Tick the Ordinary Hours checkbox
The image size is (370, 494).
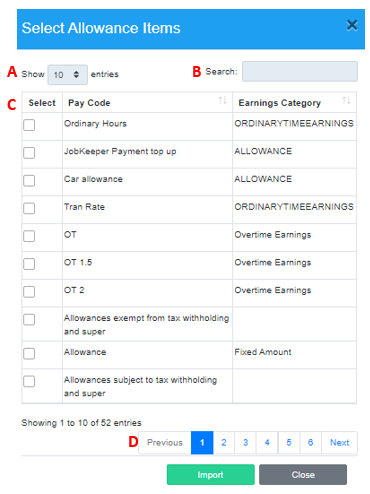coord(29,125)
